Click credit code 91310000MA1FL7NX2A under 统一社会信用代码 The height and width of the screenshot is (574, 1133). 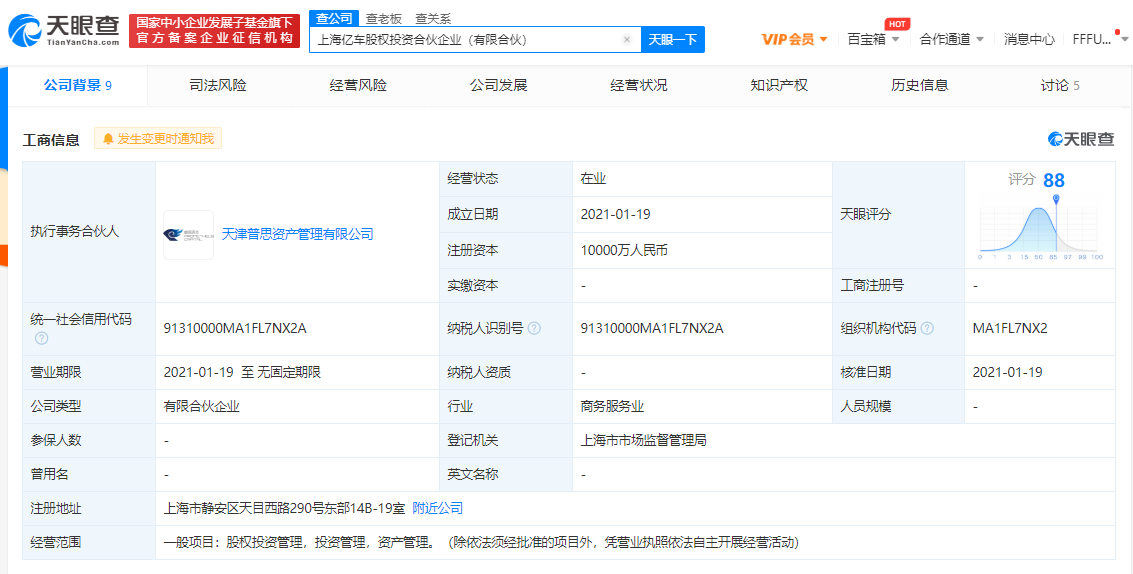(x=236, y=328)
